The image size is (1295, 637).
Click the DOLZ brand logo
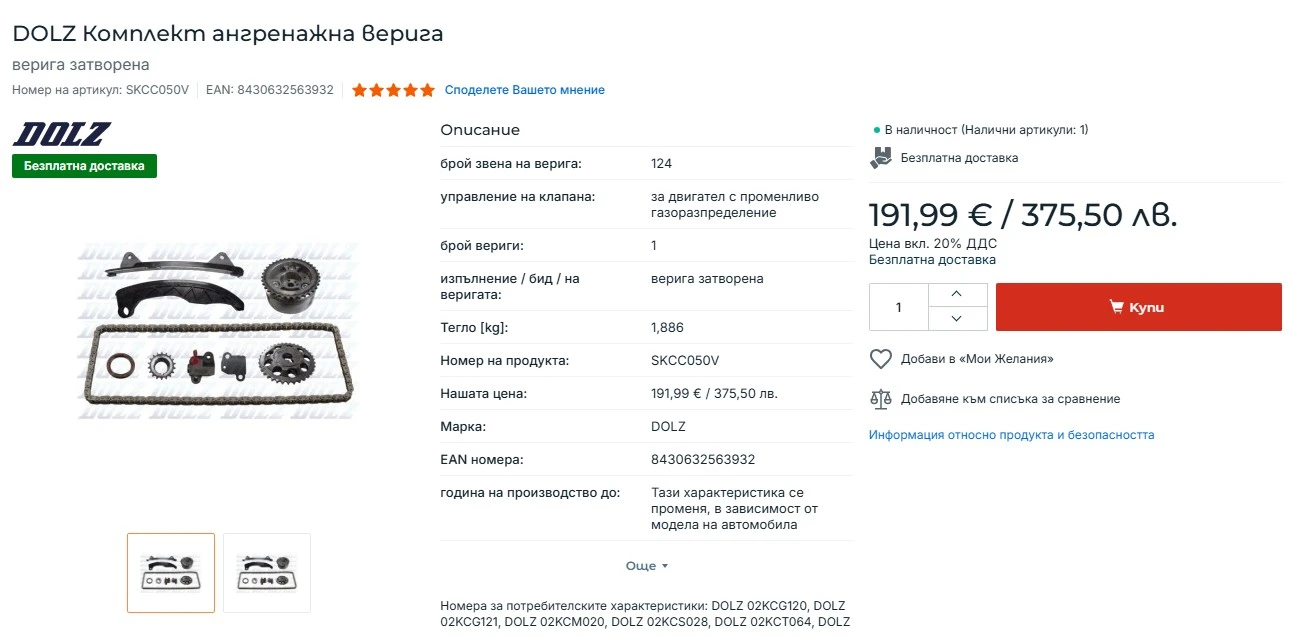tap(61, 134)
